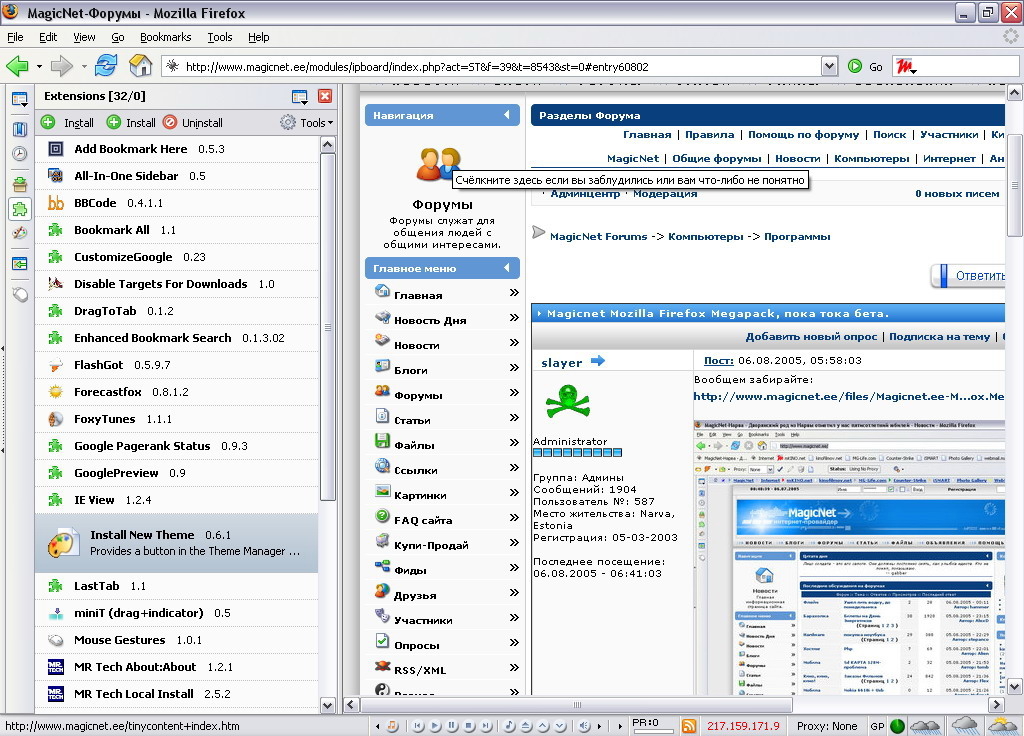
Task: Open the magicnet.ee files download link
Action: (x=848, y=396)
